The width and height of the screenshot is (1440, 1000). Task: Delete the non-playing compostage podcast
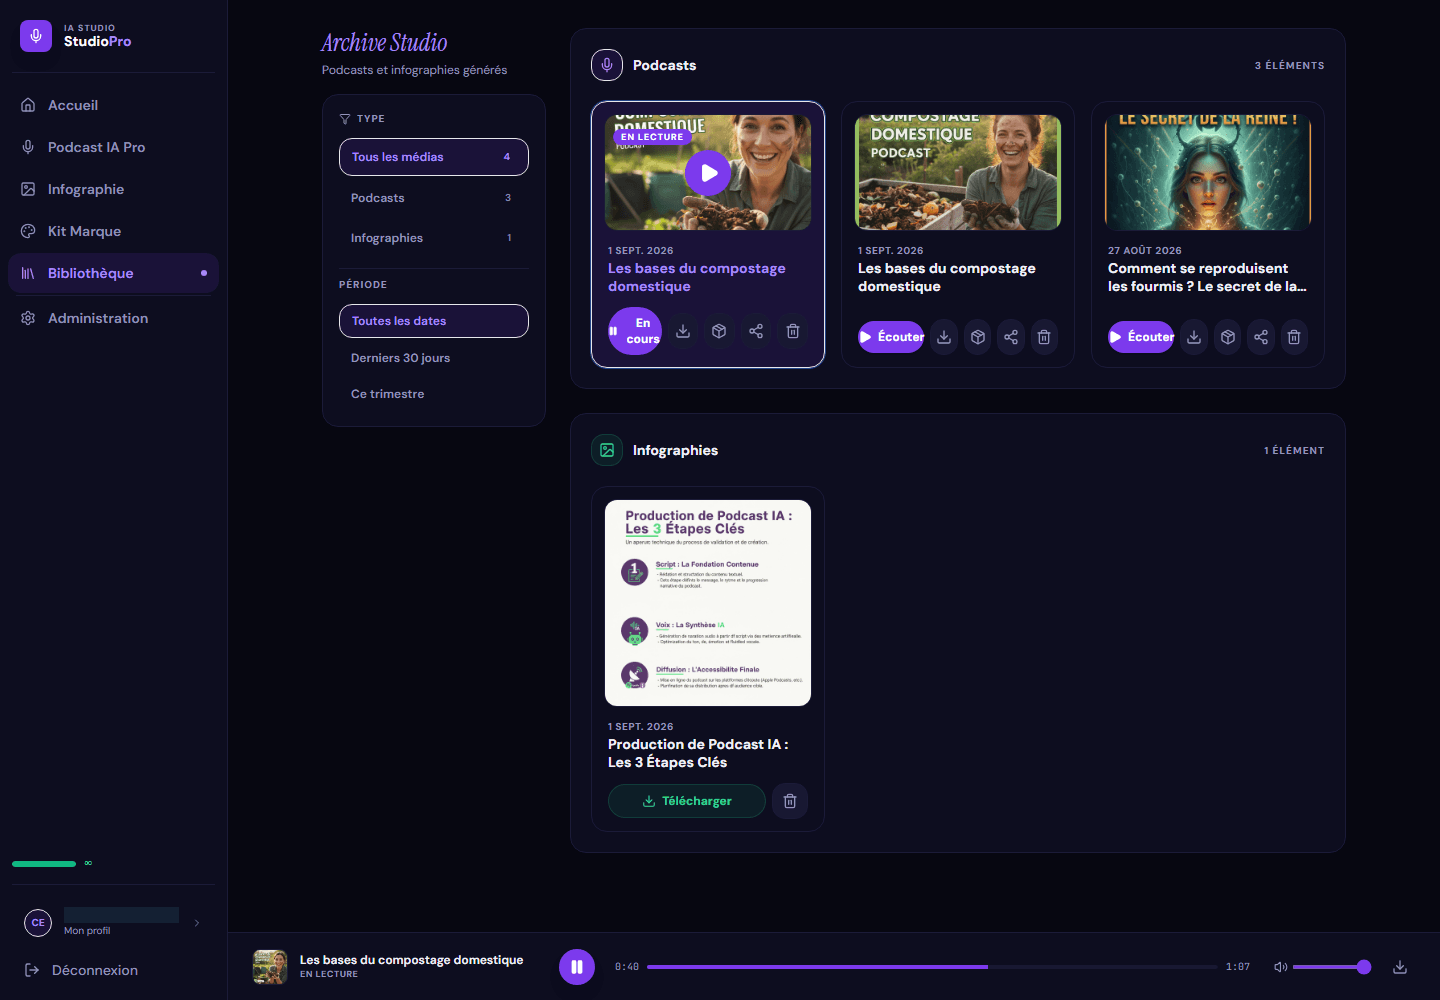pyautogui.click(x=1044, y=337)
